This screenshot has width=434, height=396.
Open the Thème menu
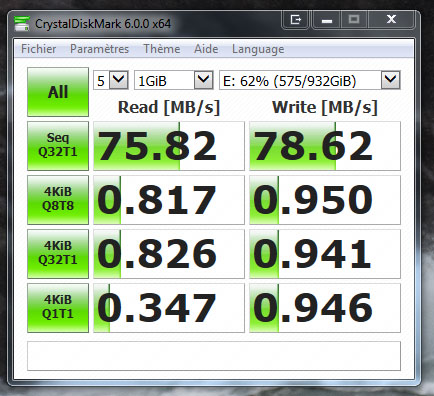tap(162, 49)
